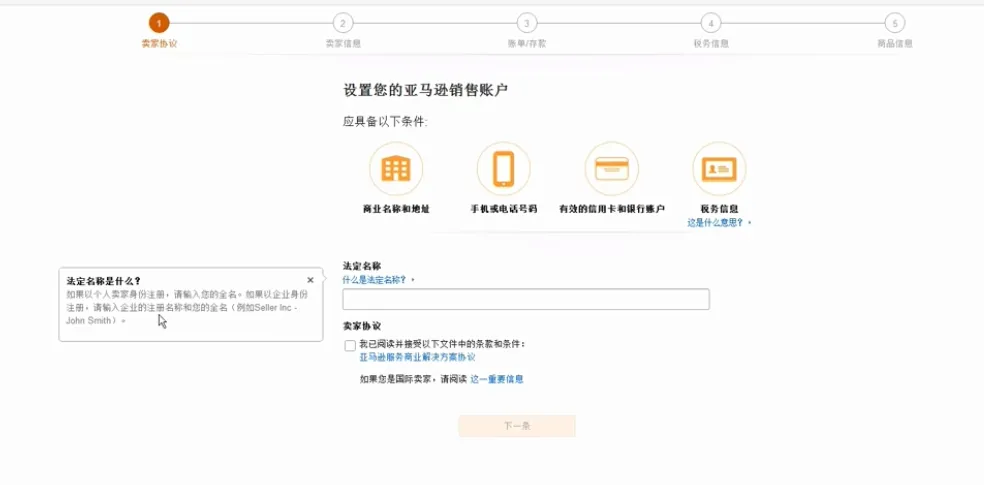Click the 我已阅读并接受 agreement statement text

(x=442, y=344)
